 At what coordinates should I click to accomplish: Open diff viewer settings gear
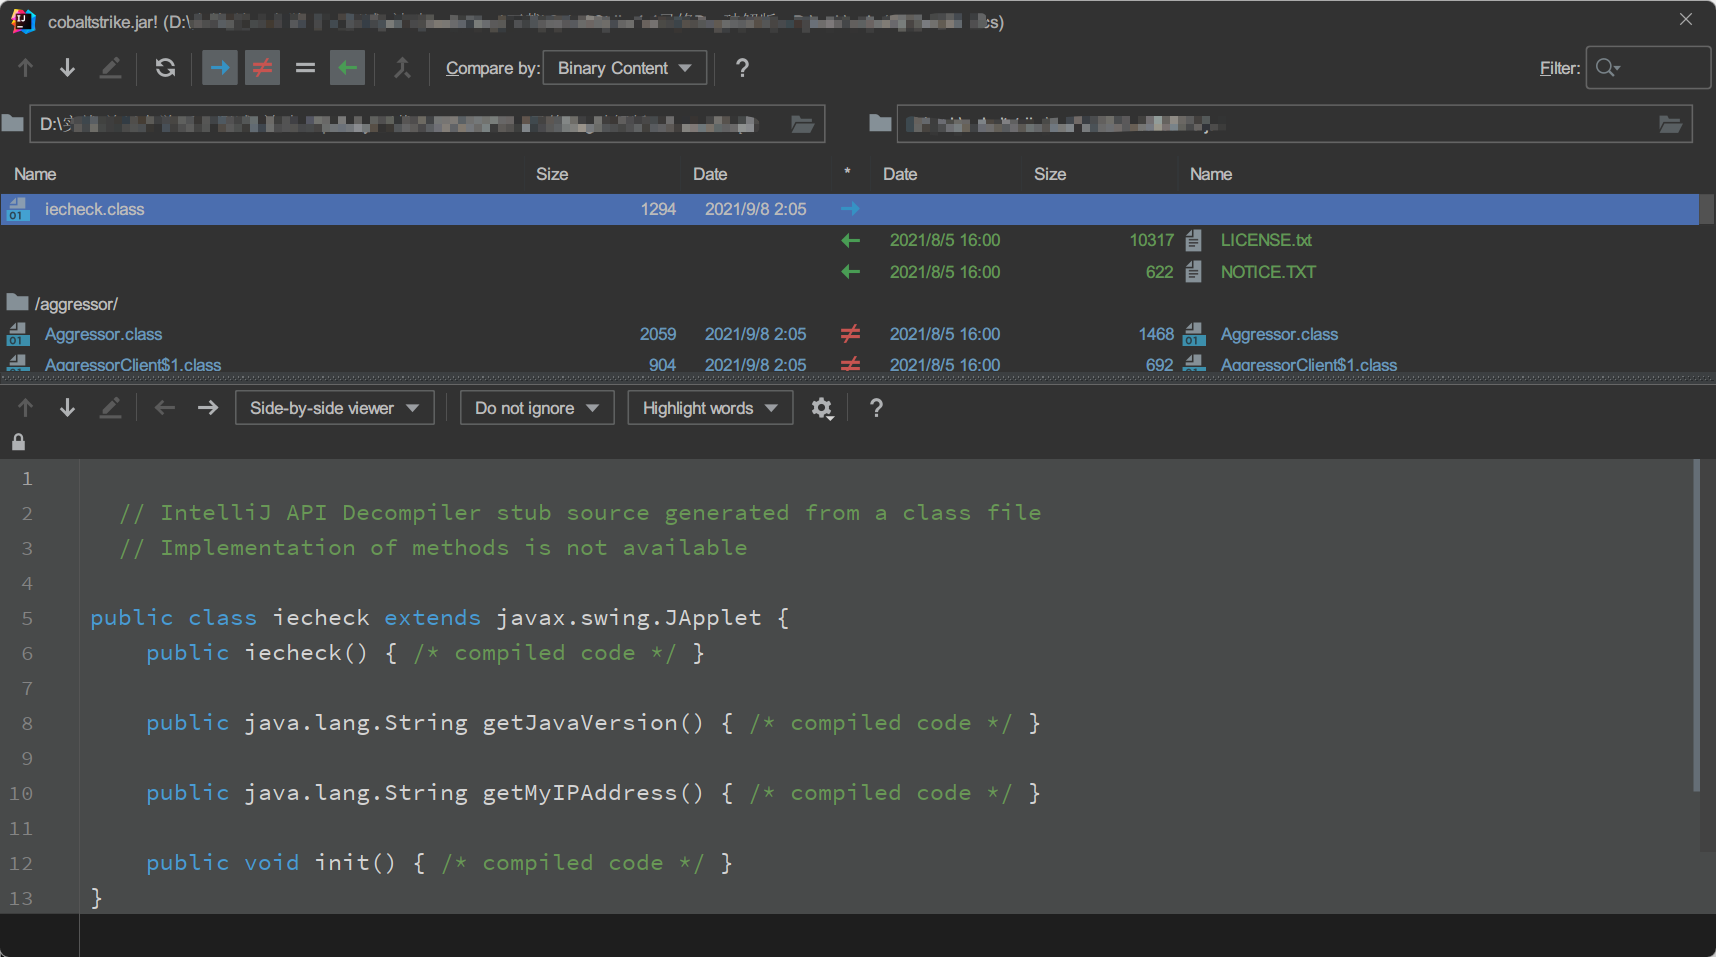(x=822, y=408)
